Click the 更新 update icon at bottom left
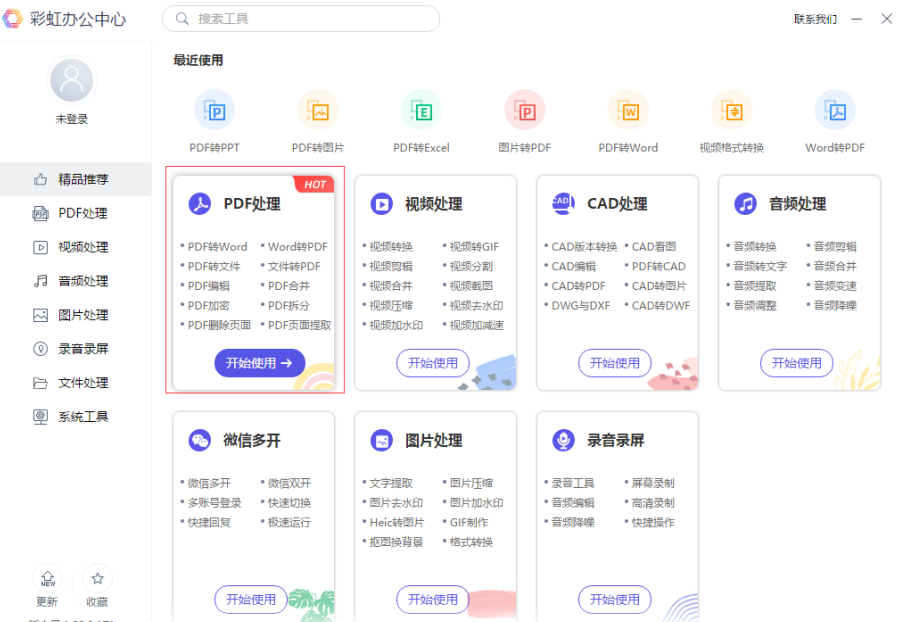 [47, 579]
